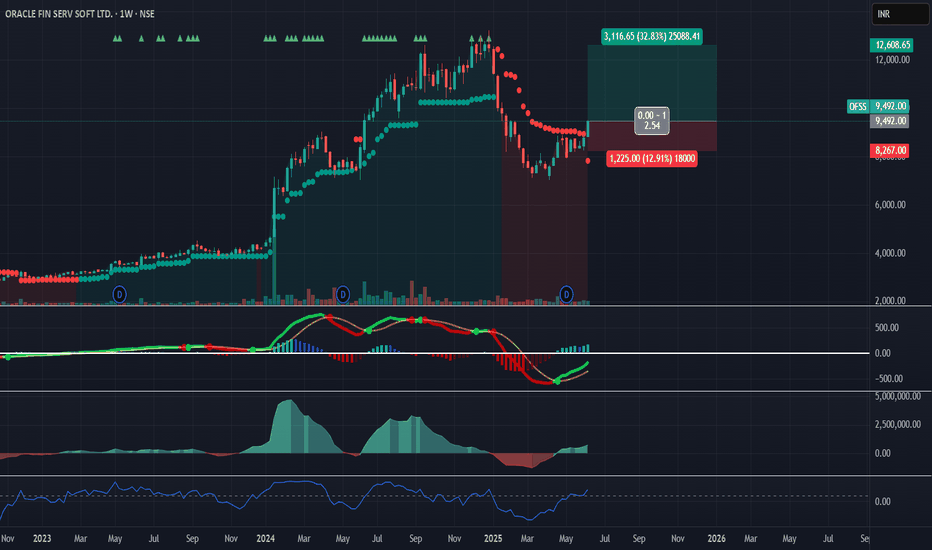Screen dimensions: 932x550
Task: Click the 6,000.00 price axis label
Action: pyautogui.click(x=890, y=205)
